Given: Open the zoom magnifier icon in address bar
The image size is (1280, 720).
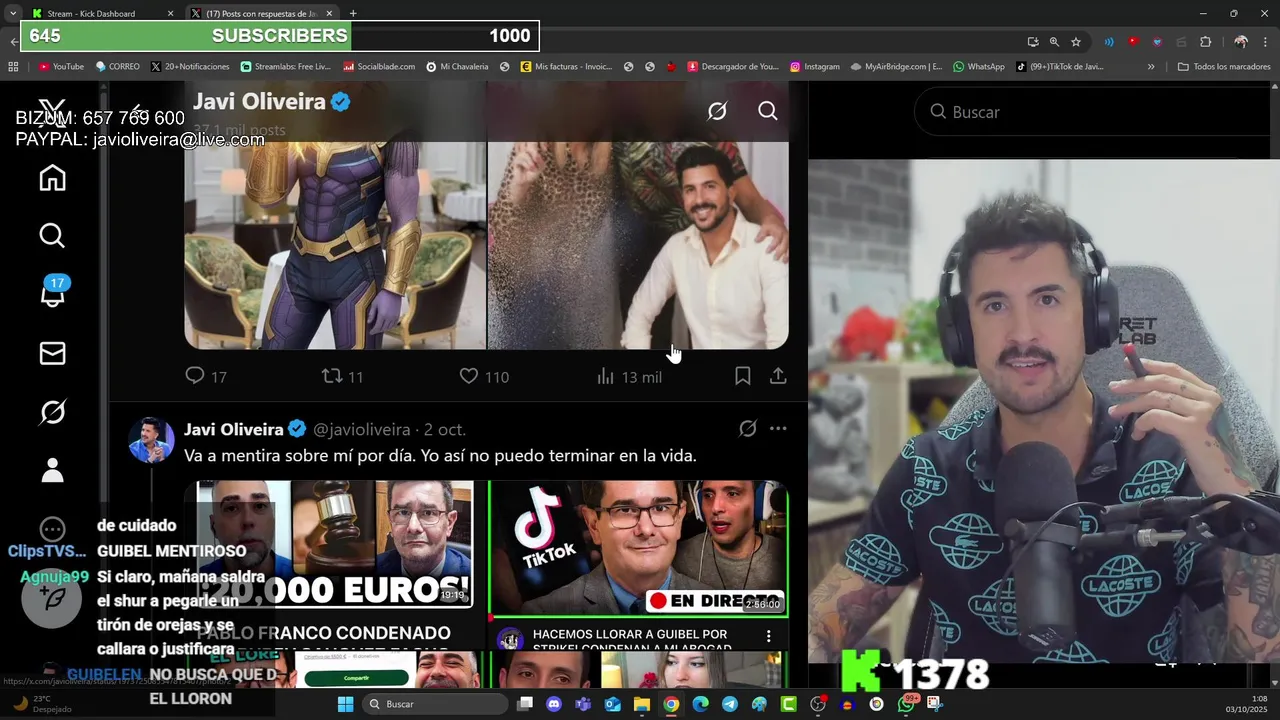Looking at the screenshot, I should coord(1054,41).
